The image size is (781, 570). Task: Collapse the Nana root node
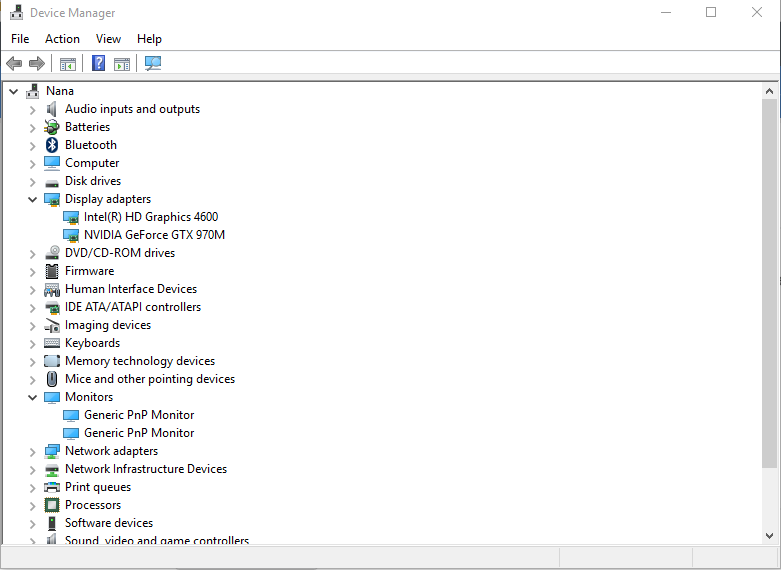13,91
